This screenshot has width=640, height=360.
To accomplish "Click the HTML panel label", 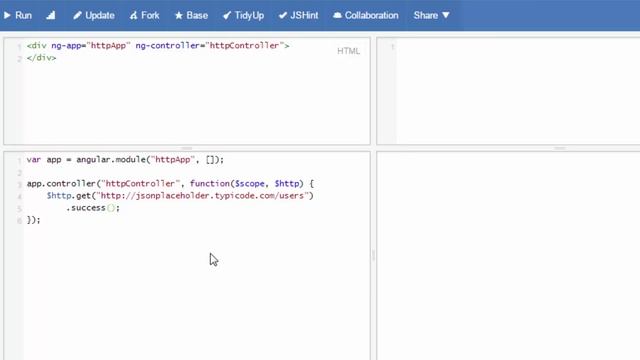I will coord(349,51).
